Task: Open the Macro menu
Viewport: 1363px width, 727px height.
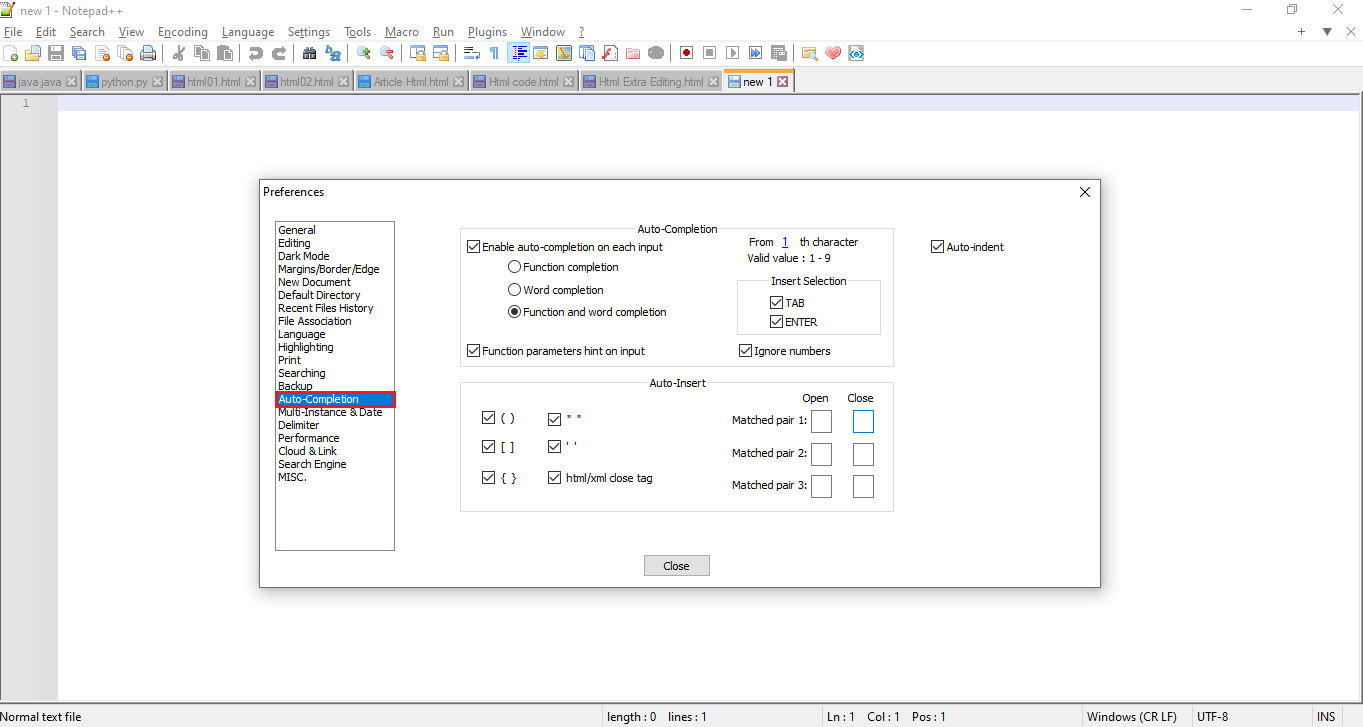Action: point(402,31)
